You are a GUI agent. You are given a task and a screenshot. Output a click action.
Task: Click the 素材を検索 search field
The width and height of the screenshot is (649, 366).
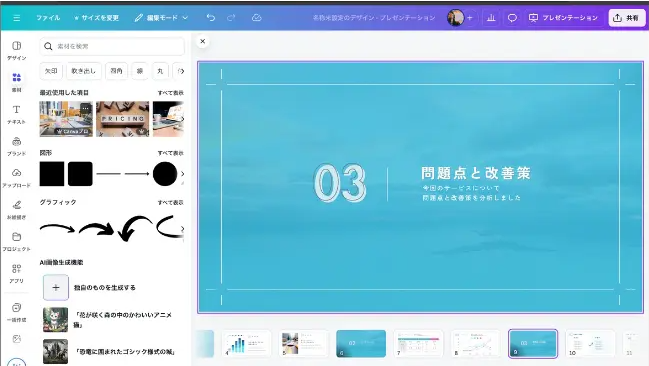click(x=112, y=46)
